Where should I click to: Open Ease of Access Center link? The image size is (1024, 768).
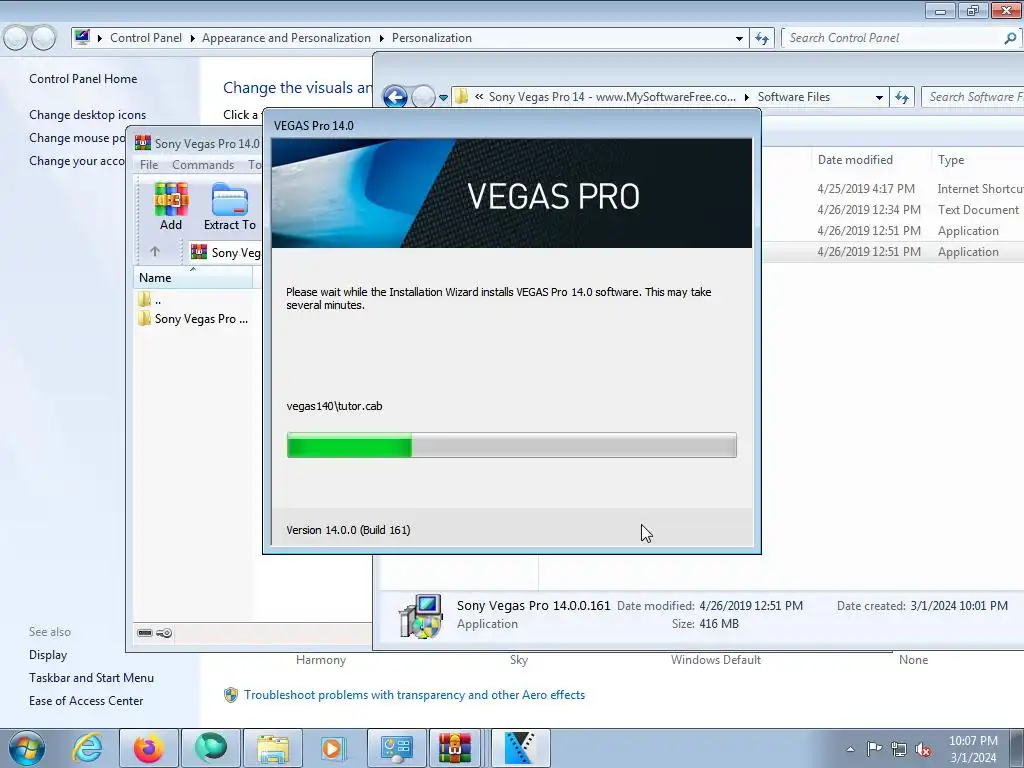click(86, 701)
